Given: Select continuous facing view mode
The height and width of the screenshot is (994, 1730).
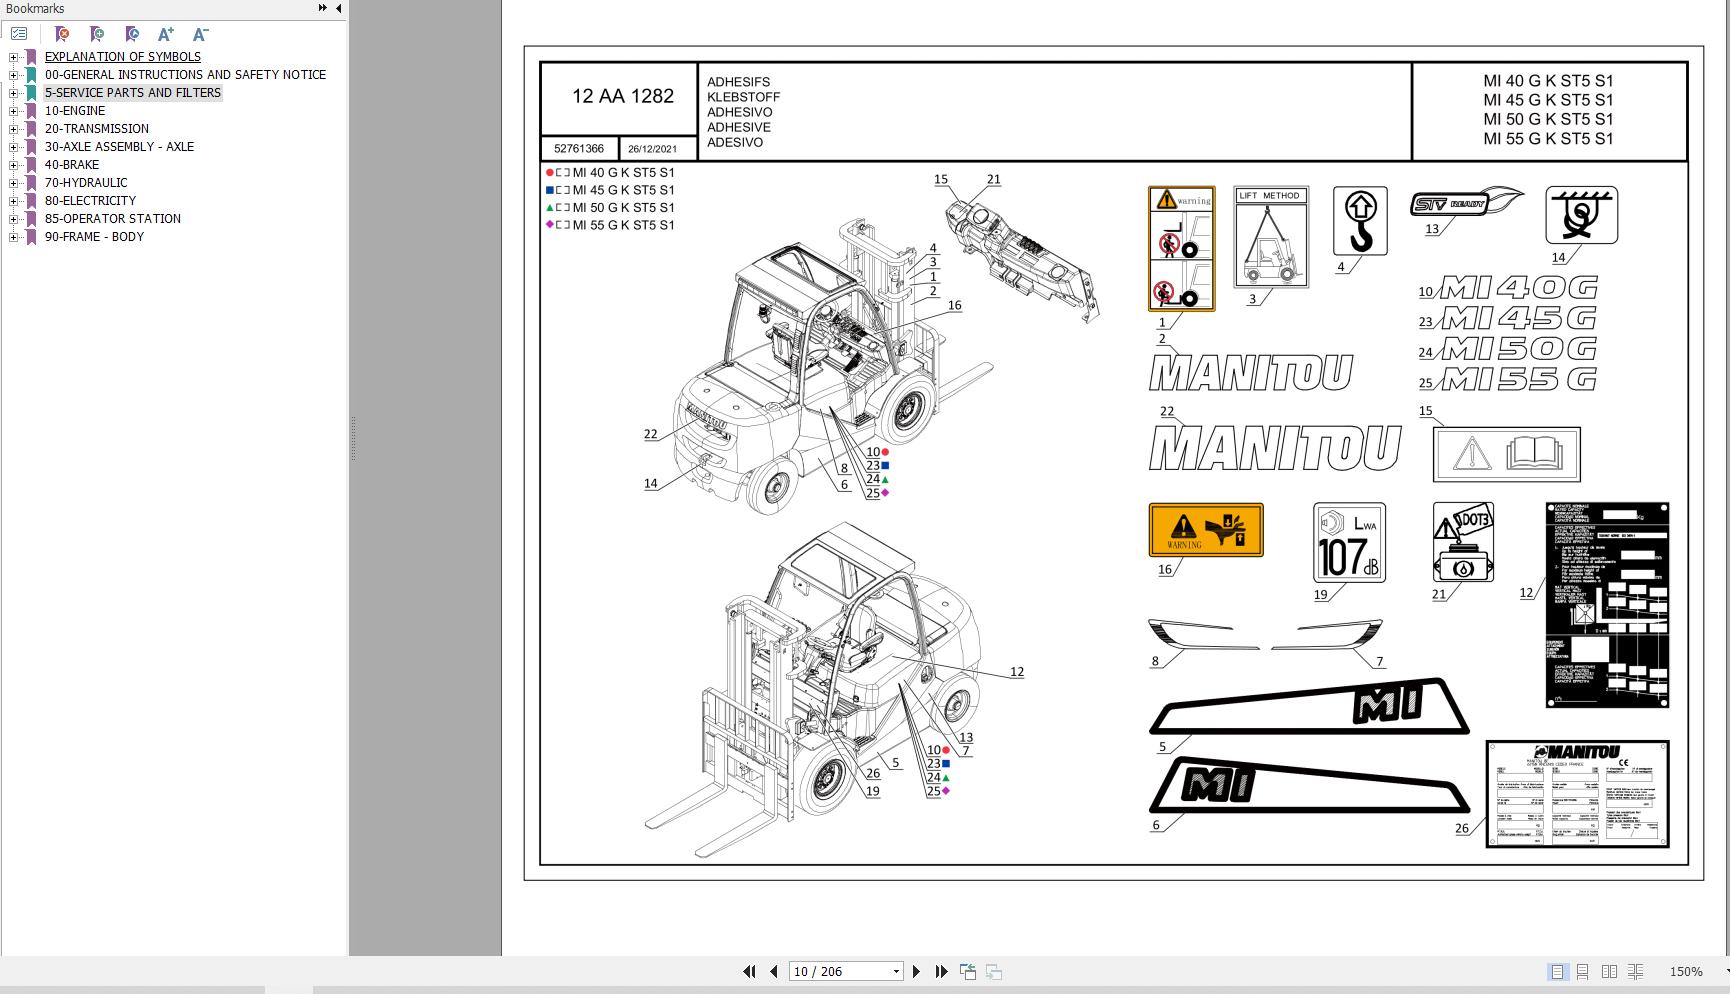Looking at the screenshot, I should [1635, 971].
